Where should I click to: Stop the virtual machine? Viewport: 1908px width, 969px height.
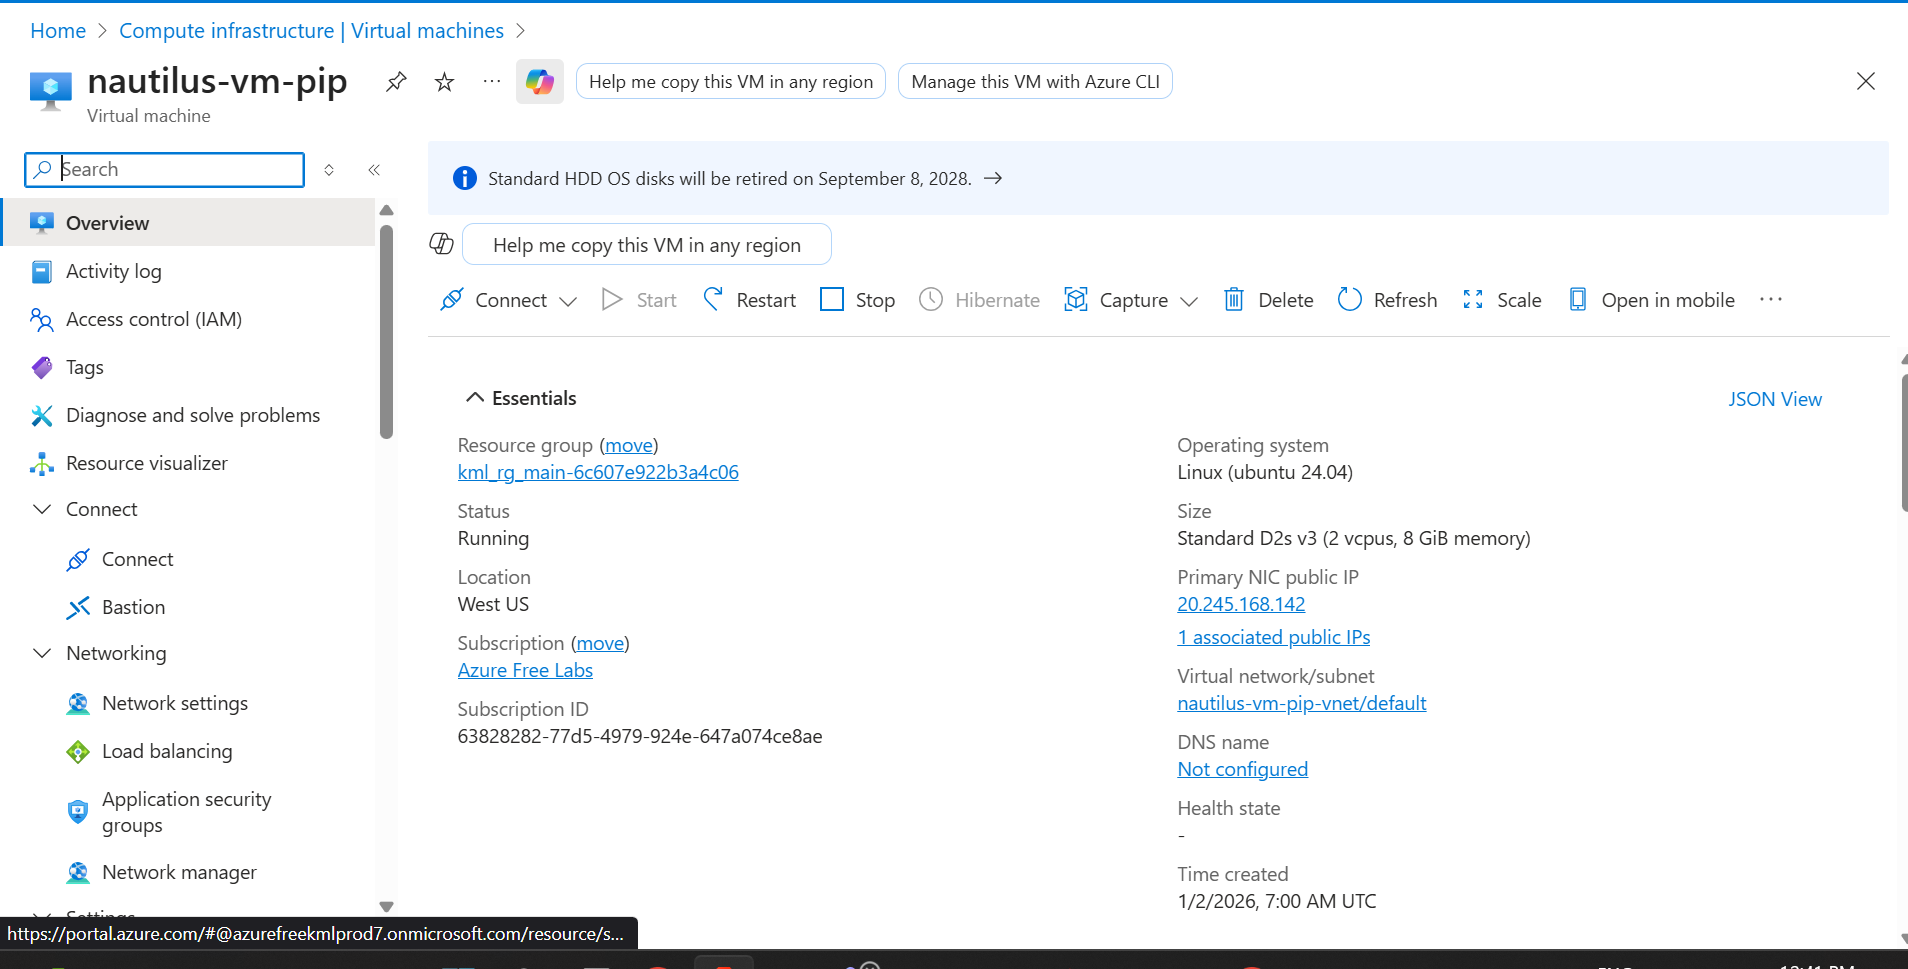click(x=832, y=299)
